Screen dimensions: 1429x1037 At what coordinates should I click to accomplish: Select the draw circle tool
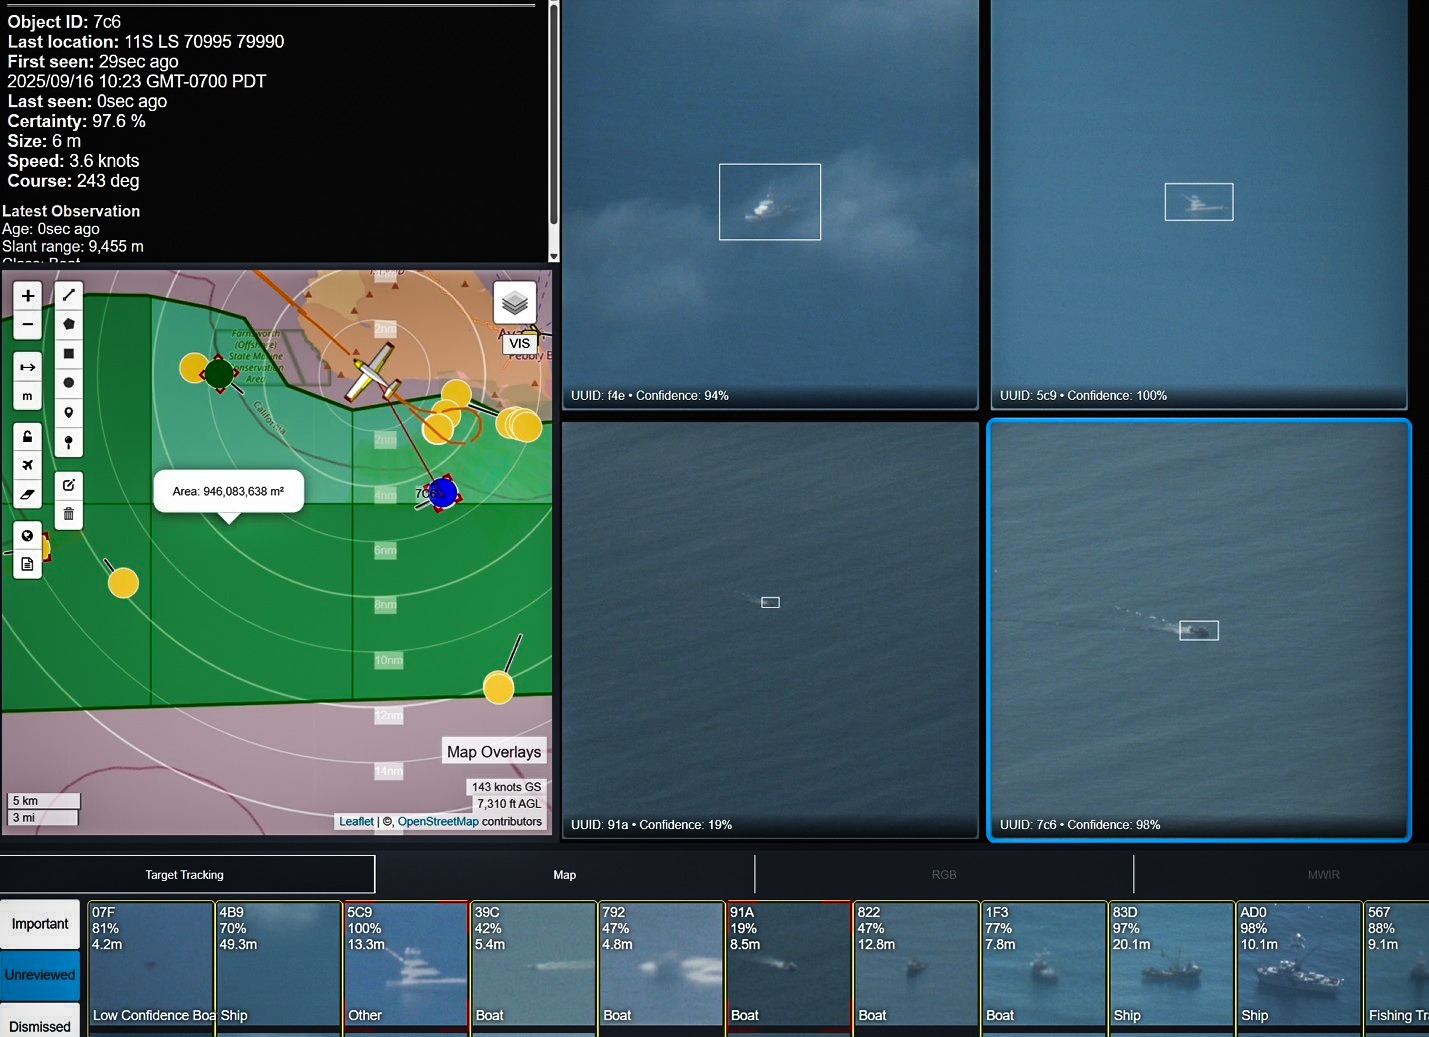click(x=68, y=383)
